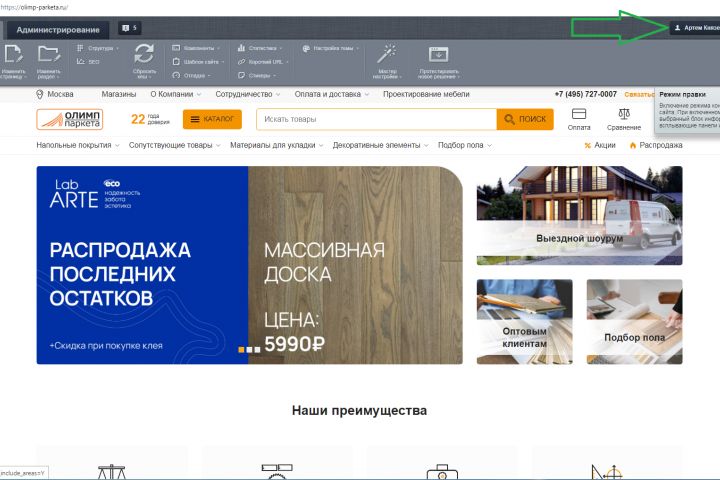This screenshot has width=720, height=480.
Task: Expand the О Компании menu
Action: (176, 94)
